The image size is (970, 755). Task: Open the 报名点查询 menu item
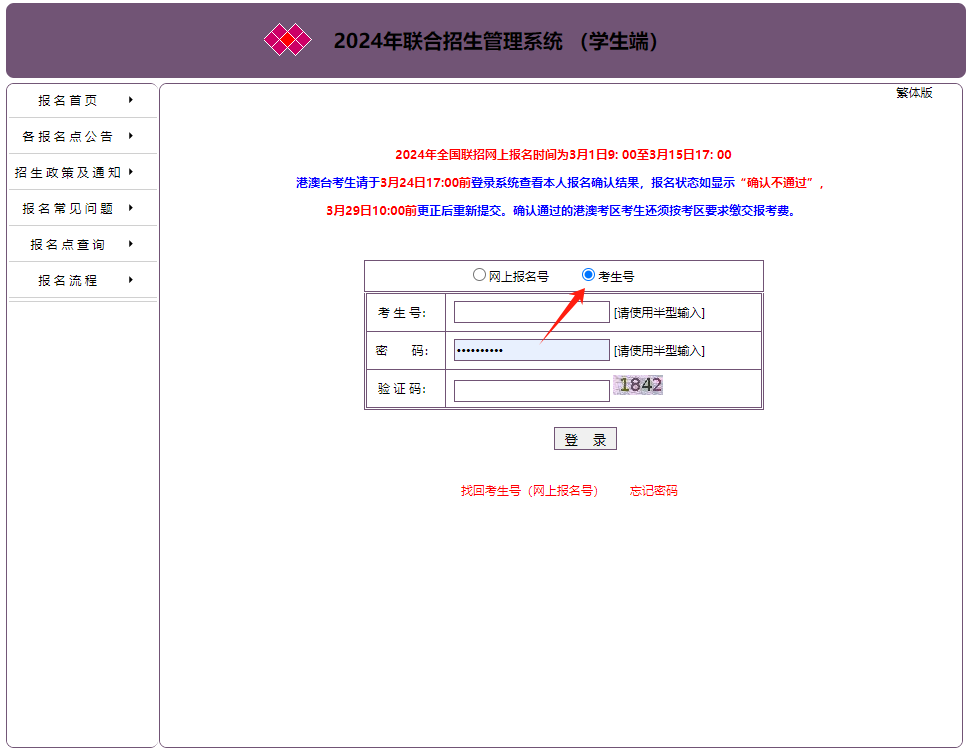tap(68, 244)
